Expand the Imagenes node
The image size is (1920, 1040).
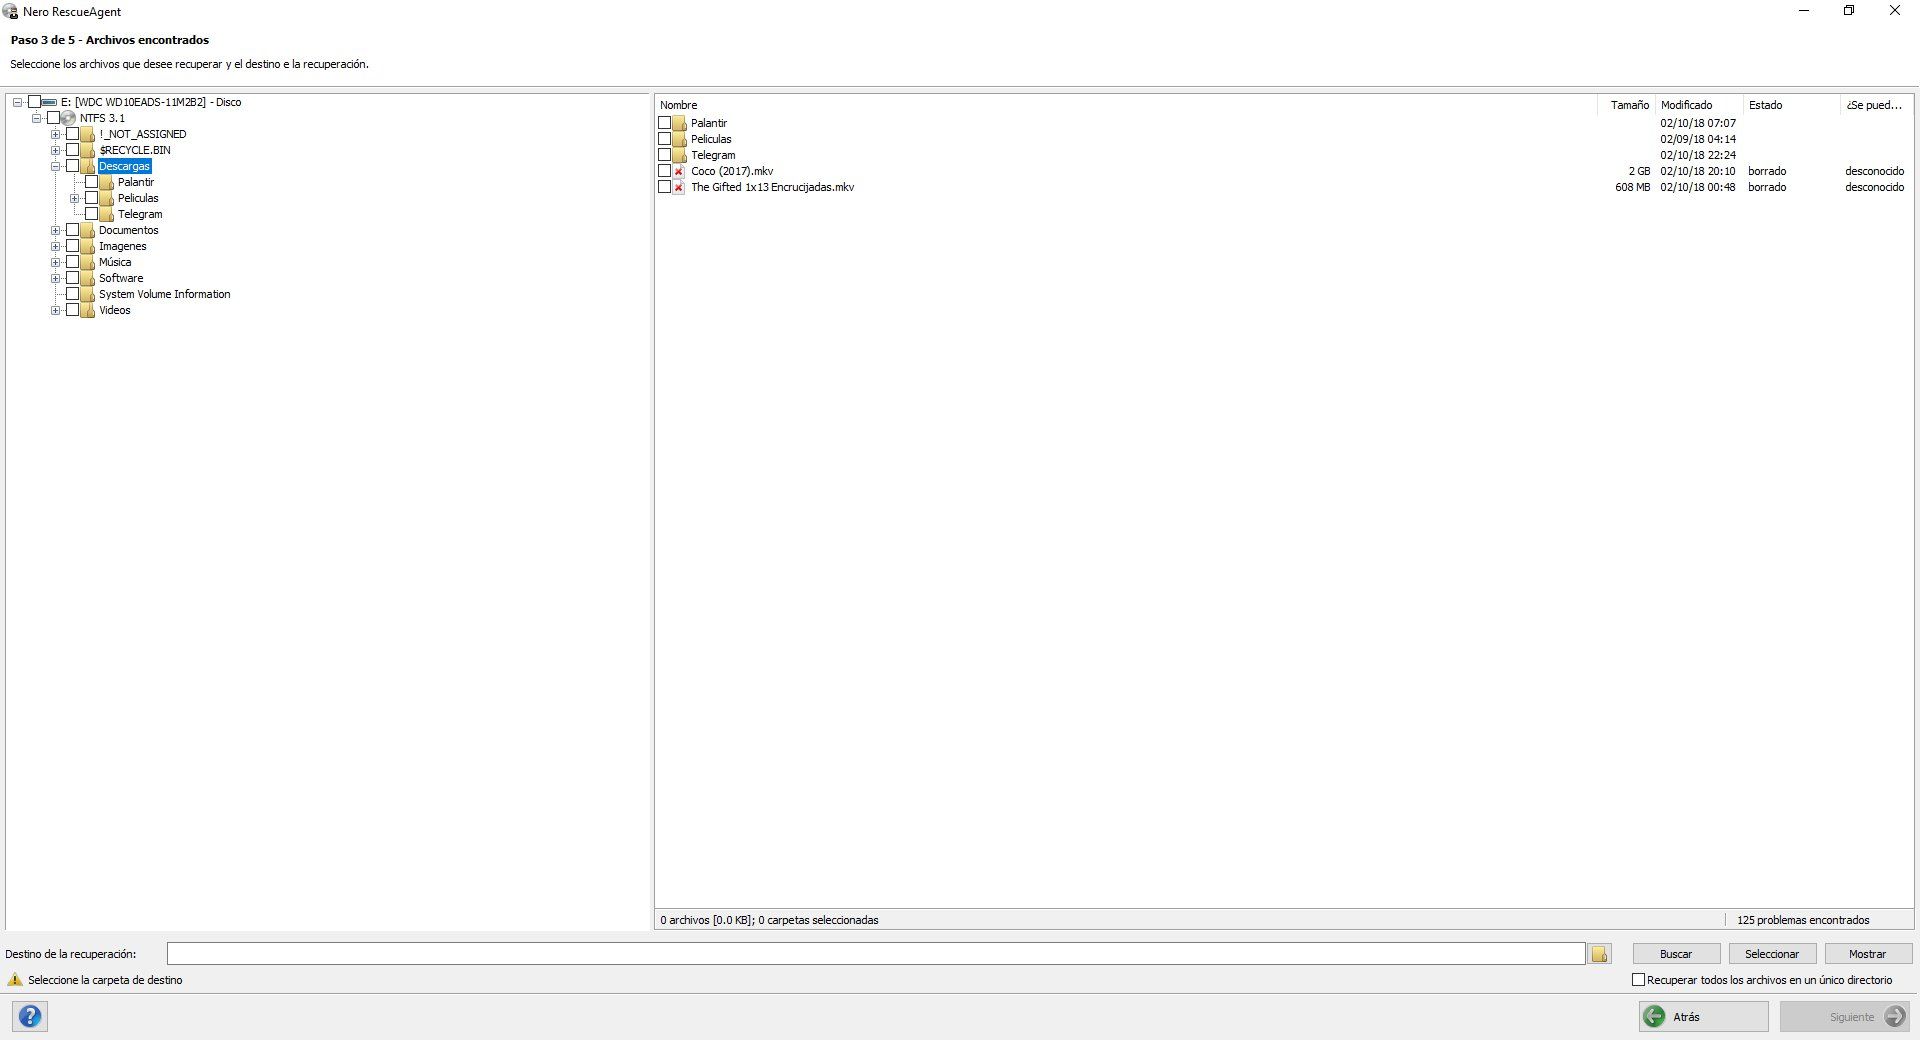point(56,246)
